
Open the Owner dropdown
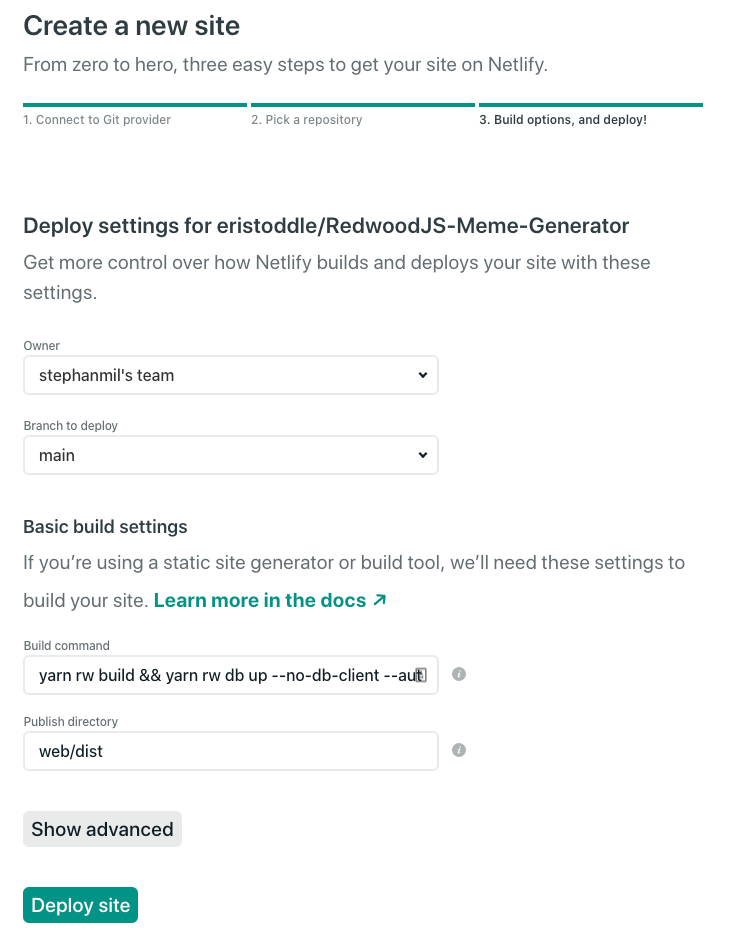(230, 375)
